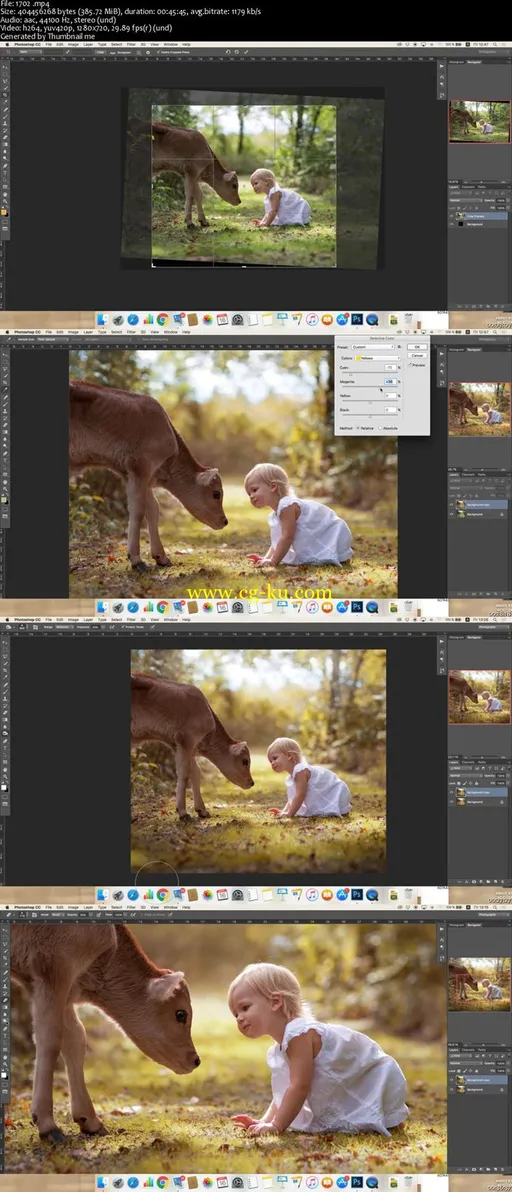The height and width of the screenshot is (1192, 512).
Task: Click Cancel in the Selective Color dialog
Action: (x=416, y=355)
